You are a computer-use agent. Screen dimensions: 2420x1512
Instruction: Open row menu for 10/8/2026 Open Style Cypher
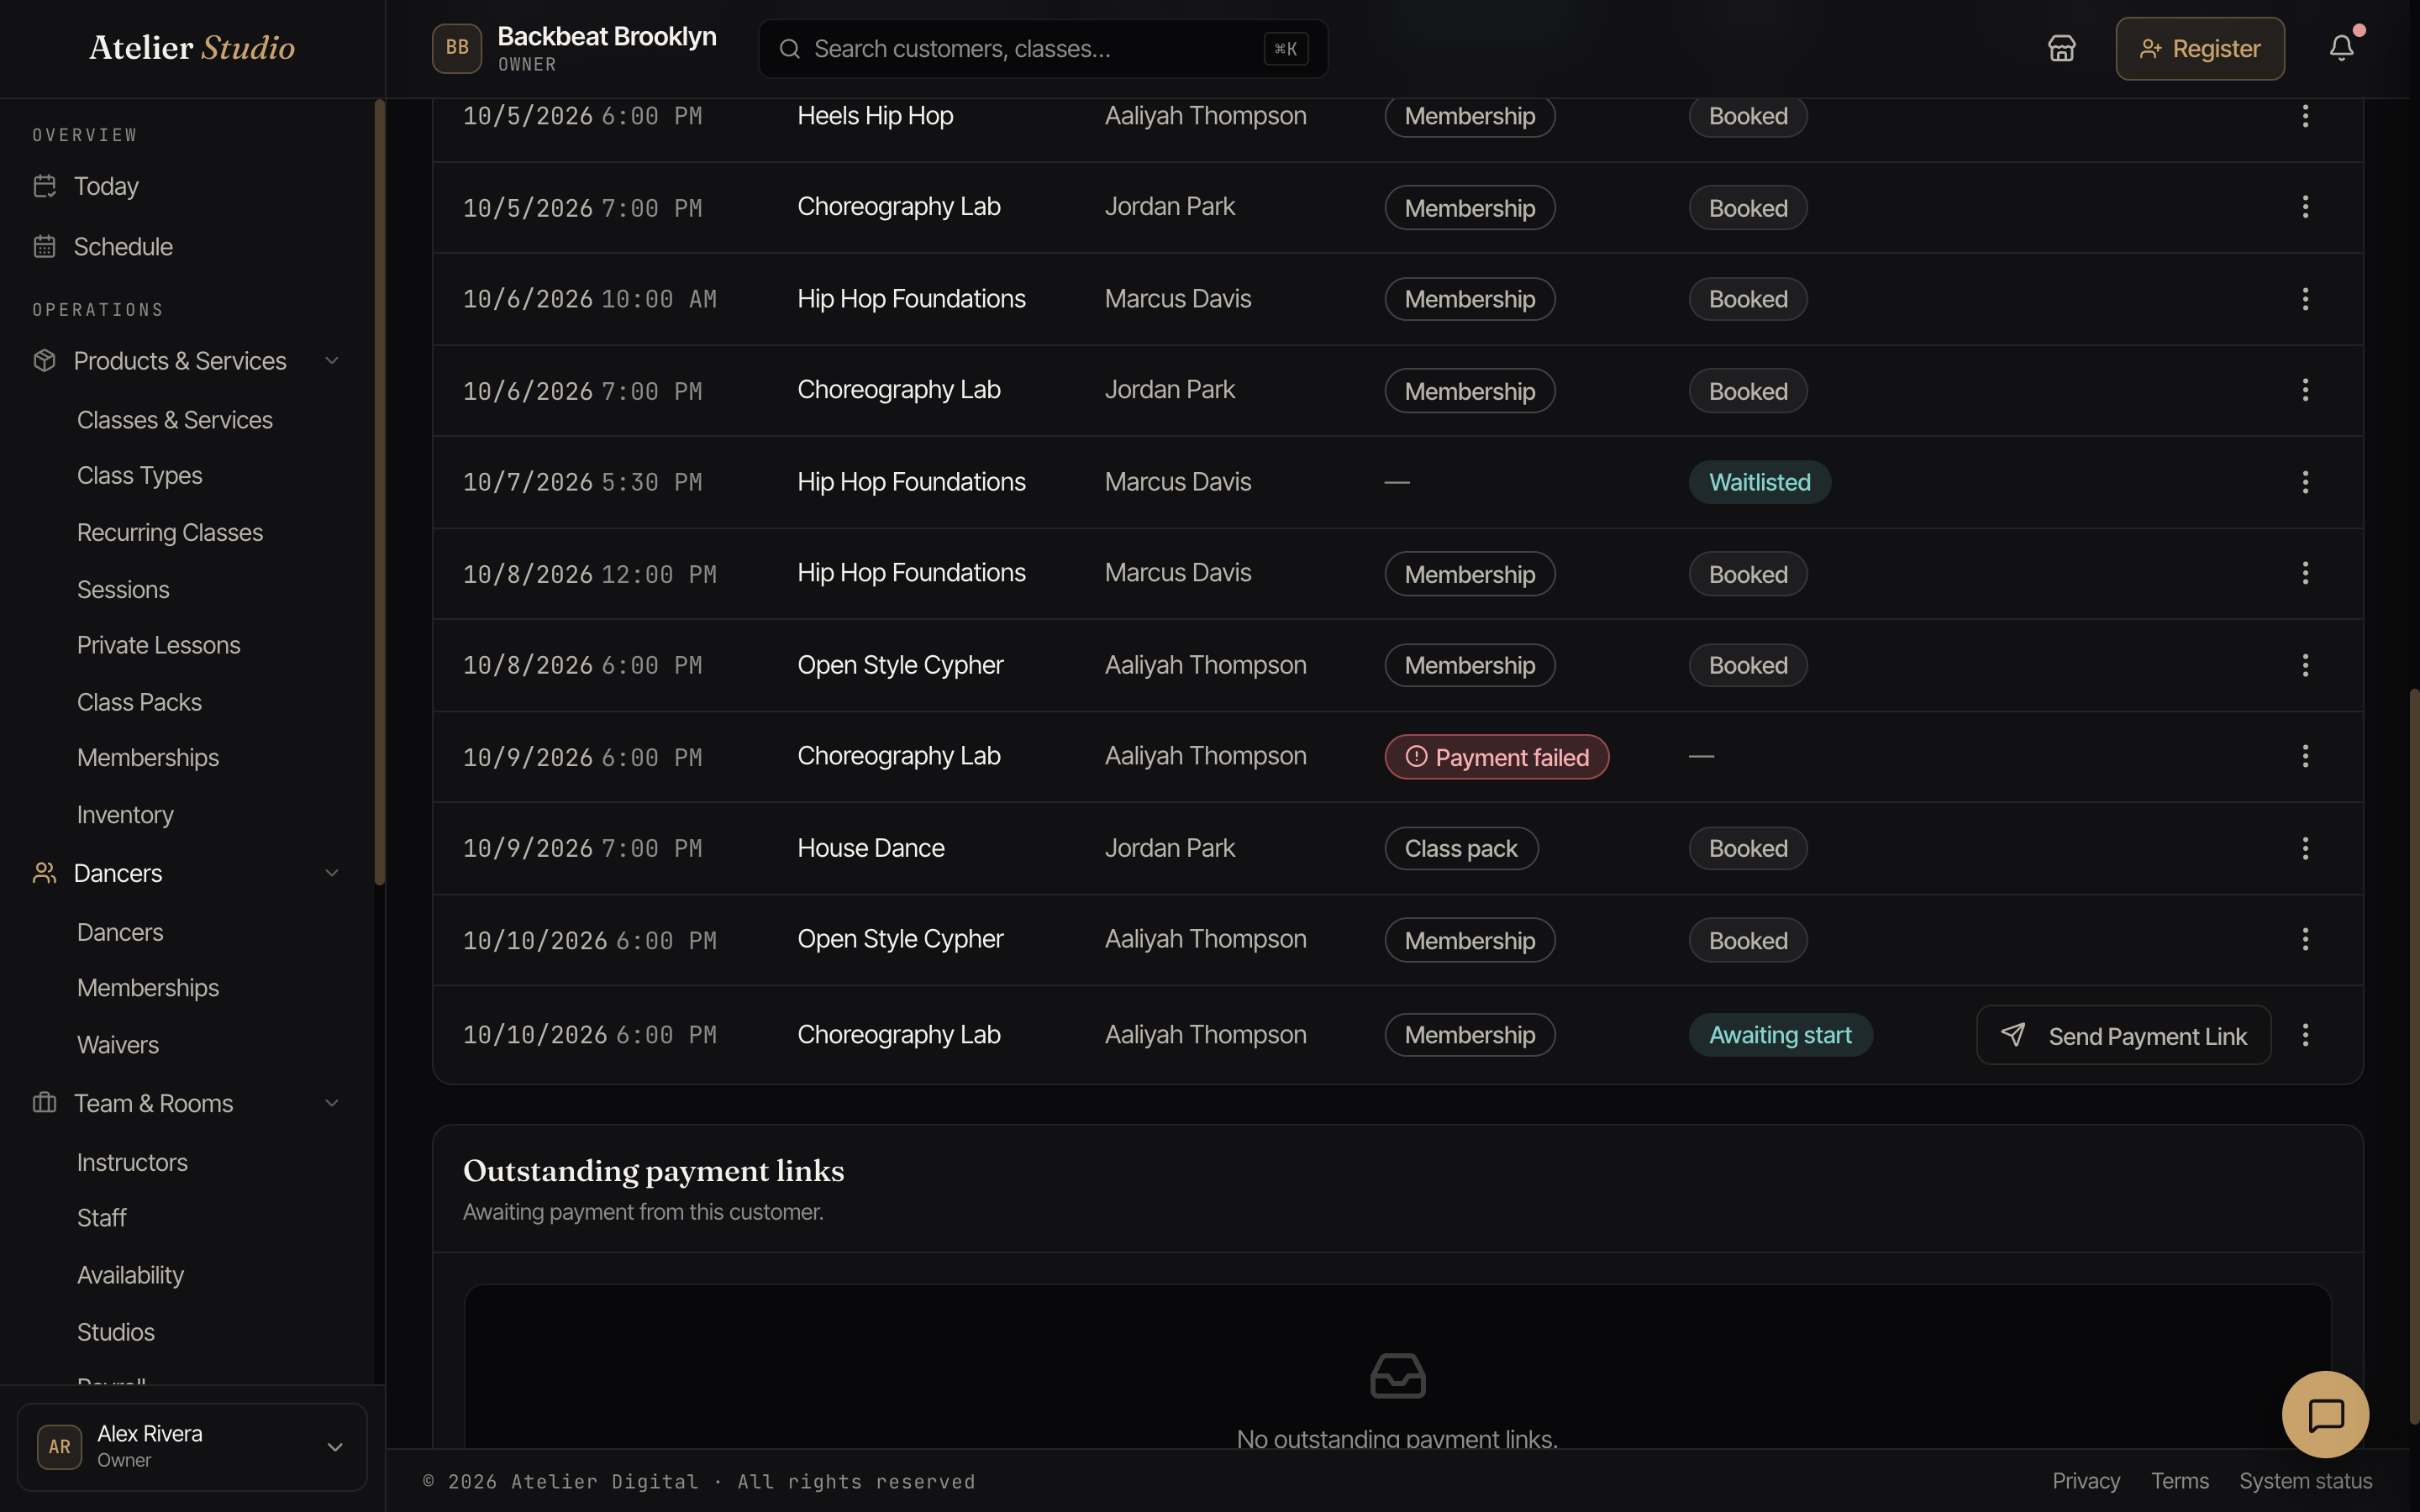(x=2305, y=665)
